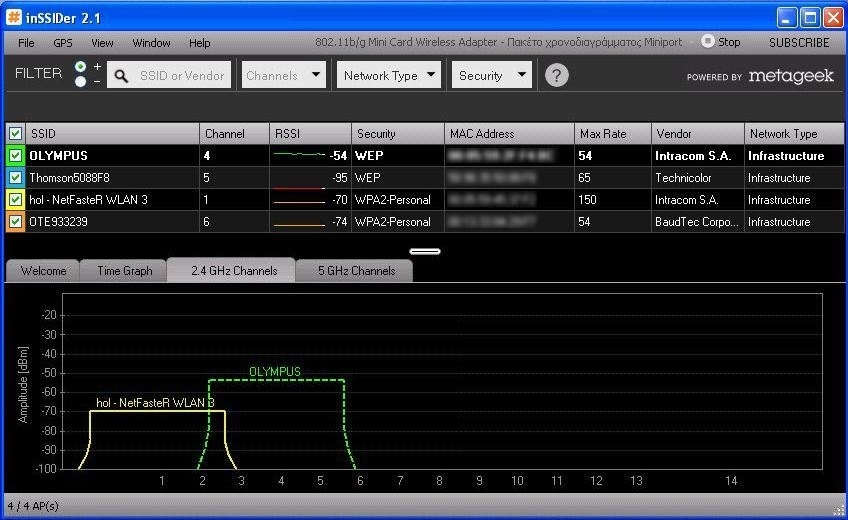Click the 4 / 4 AP(s) status bar text
Viewport: 848px width, 520px height.
coord(33,506)
